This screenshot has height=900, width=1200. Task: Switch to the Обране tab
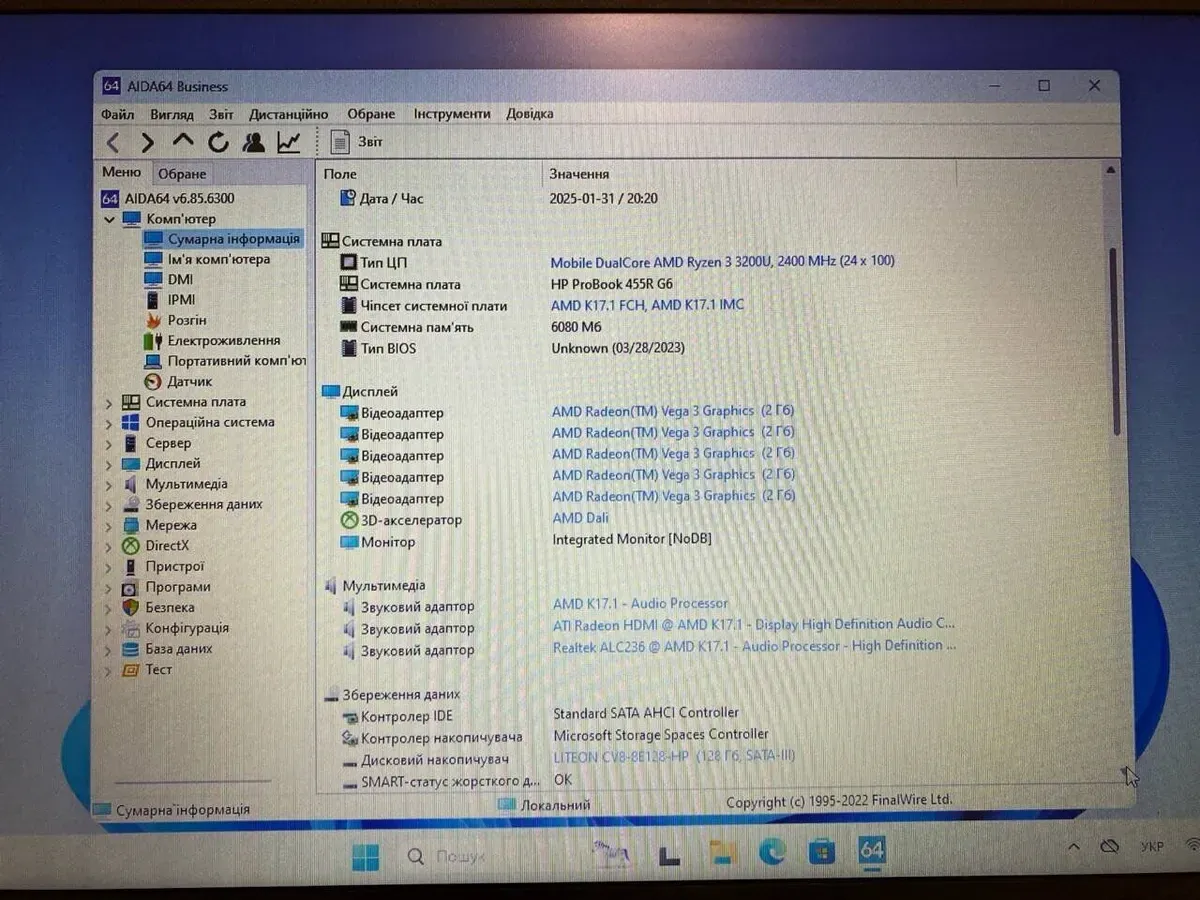pos(182,174)
